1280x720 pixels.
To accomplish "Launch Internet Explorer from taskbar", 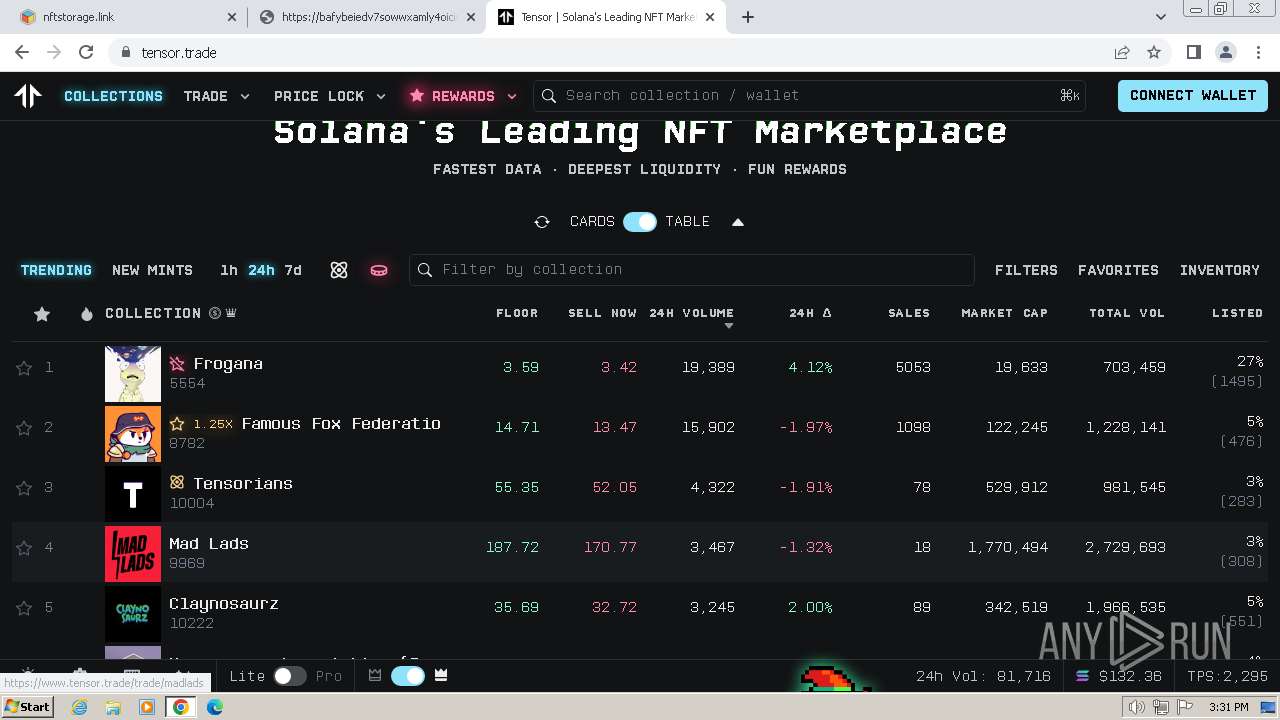I will 79,707.
